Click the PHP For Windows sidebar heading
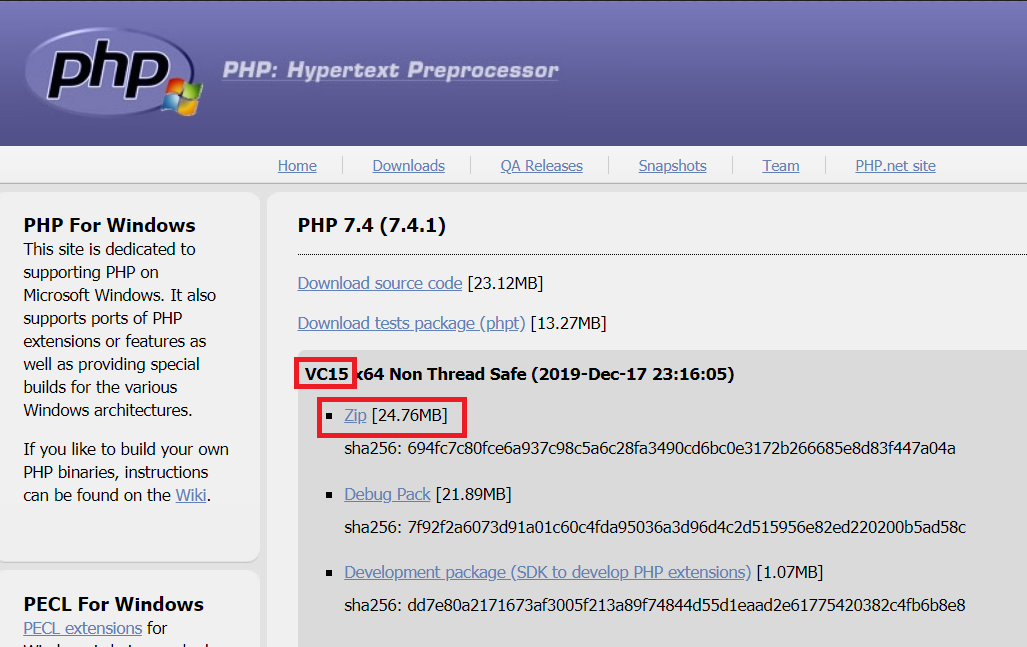The image size is (1027, 647). 109,225
